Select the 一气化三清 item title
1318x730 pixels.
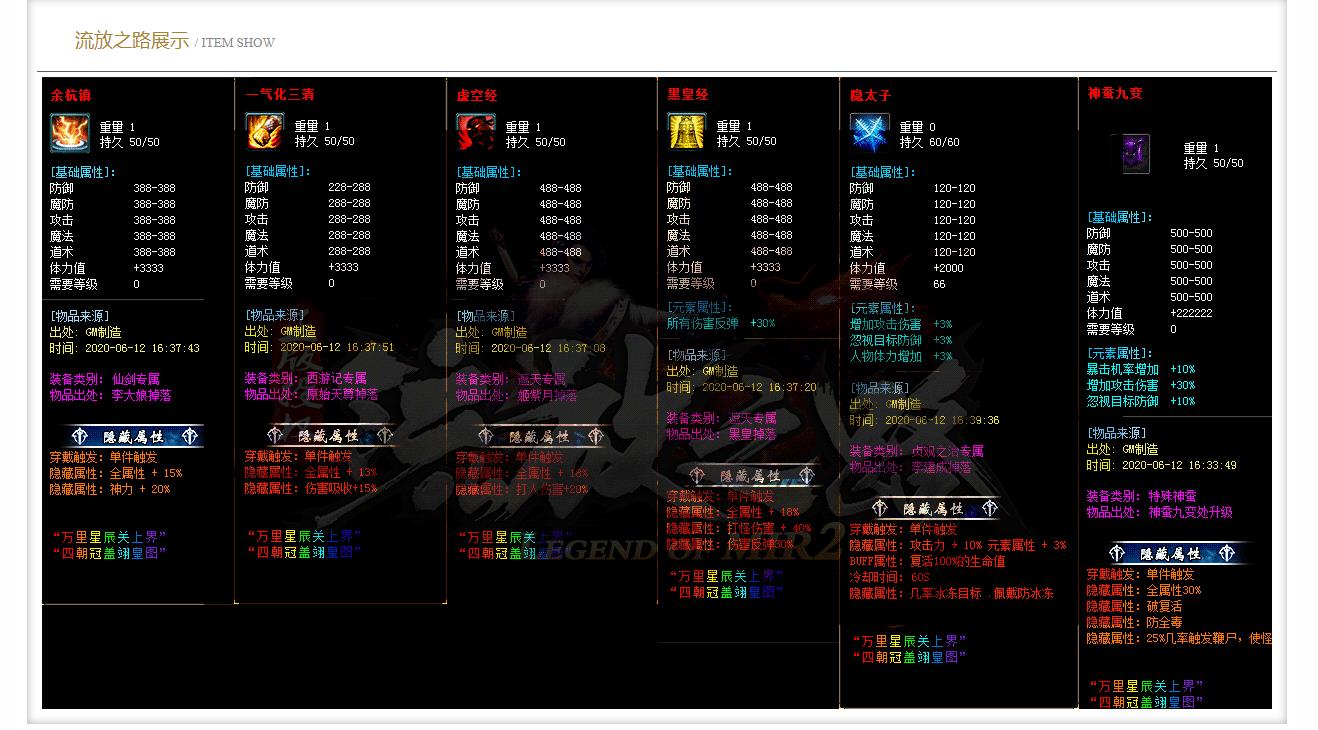[279, 95]
